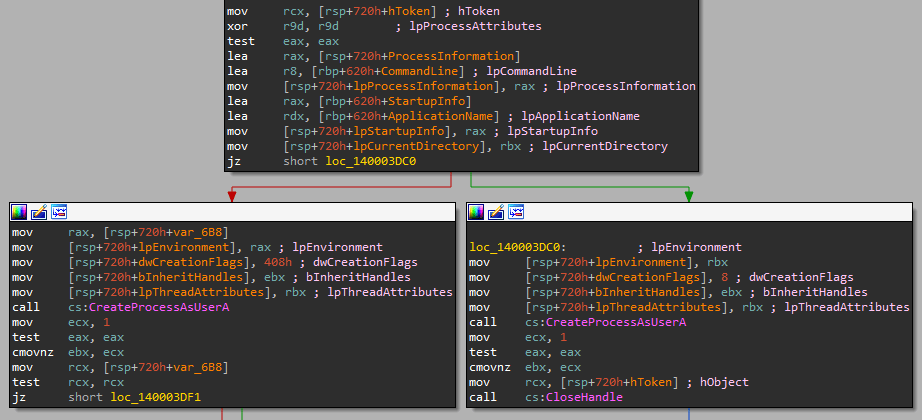Select the 'mov rcx, [rsp+720h+hToken] ; hObject' line

[609, 382]
